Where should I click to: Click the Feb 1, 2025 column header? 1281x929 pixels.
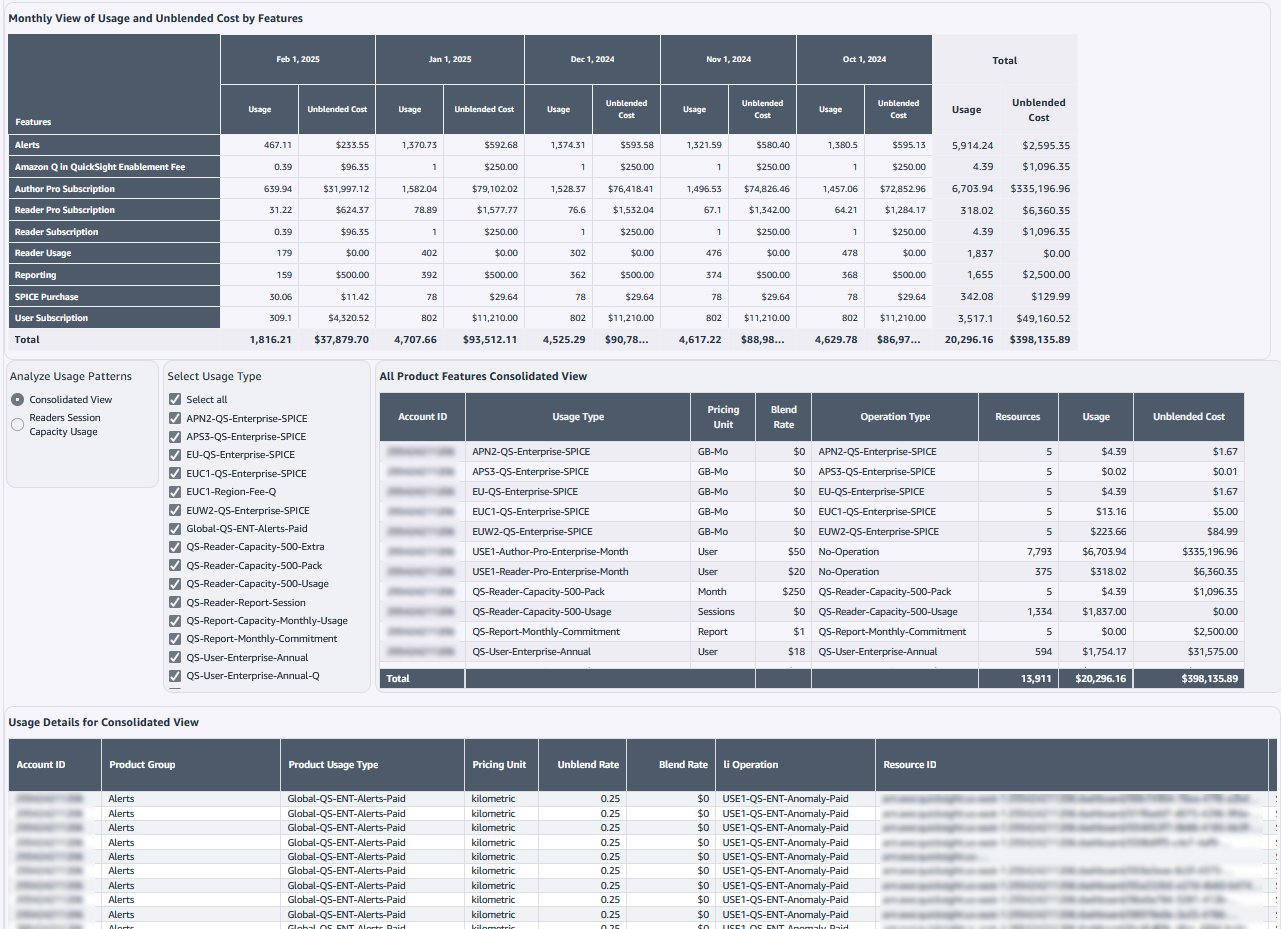[297, 60]
